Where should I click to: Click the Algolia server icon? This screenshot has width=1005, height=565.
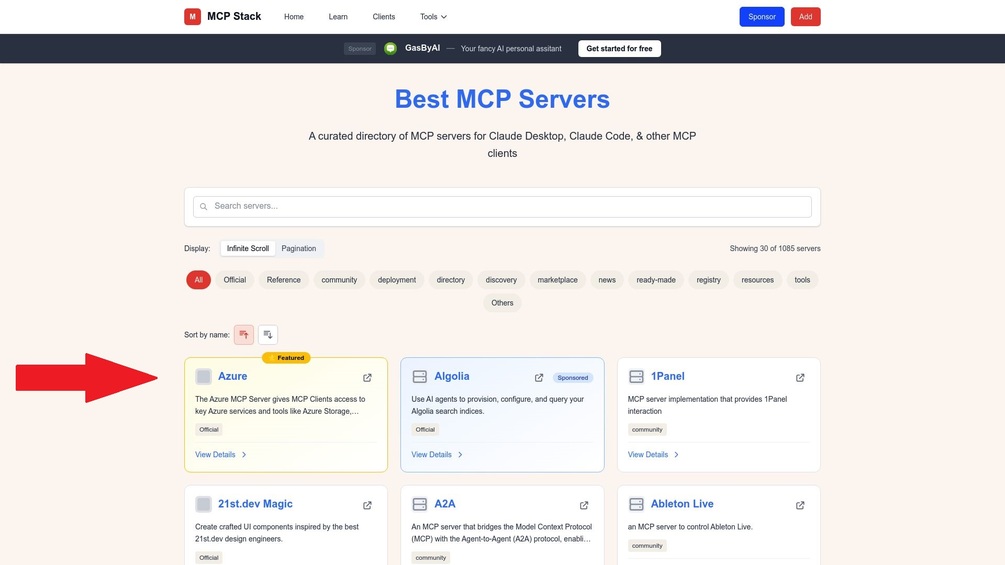(419, 376)
